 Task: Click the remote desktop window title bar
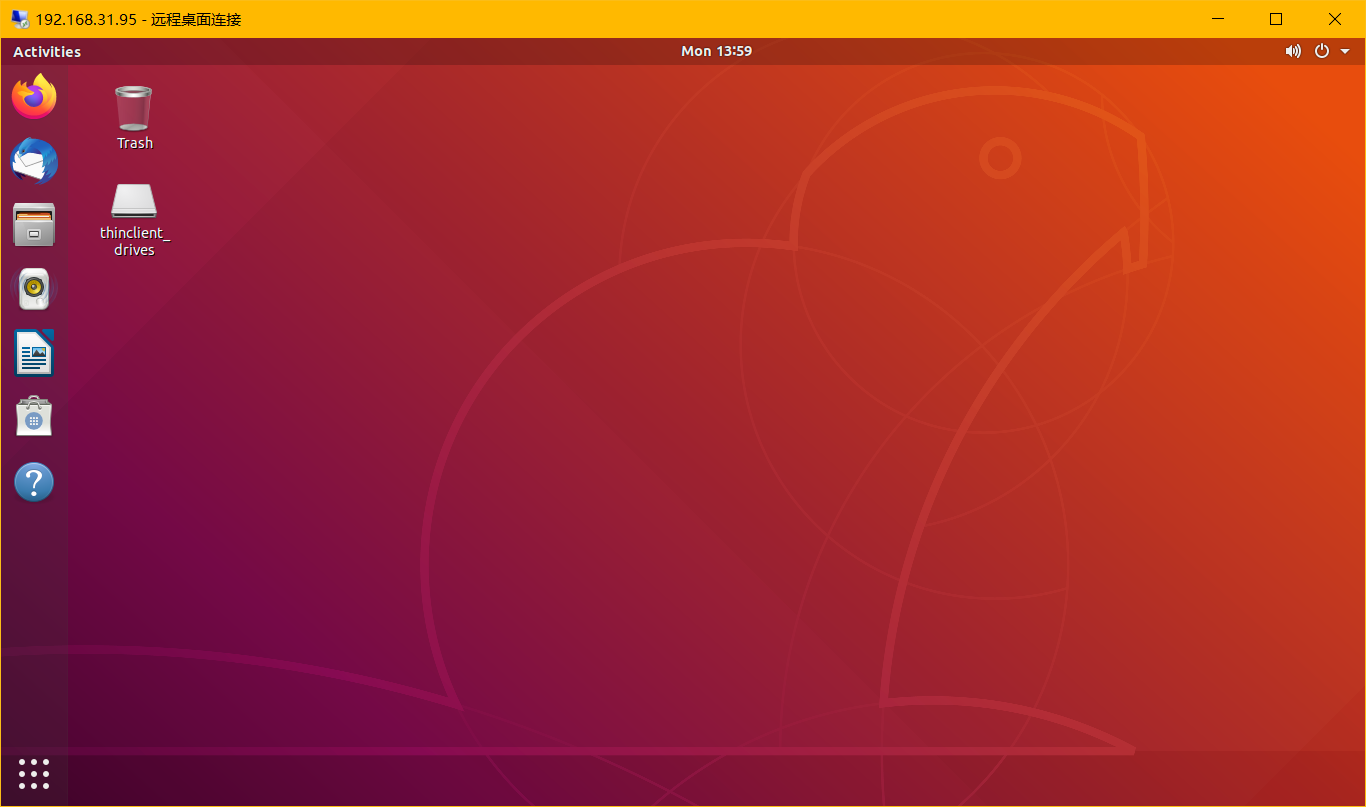point(600,19)
